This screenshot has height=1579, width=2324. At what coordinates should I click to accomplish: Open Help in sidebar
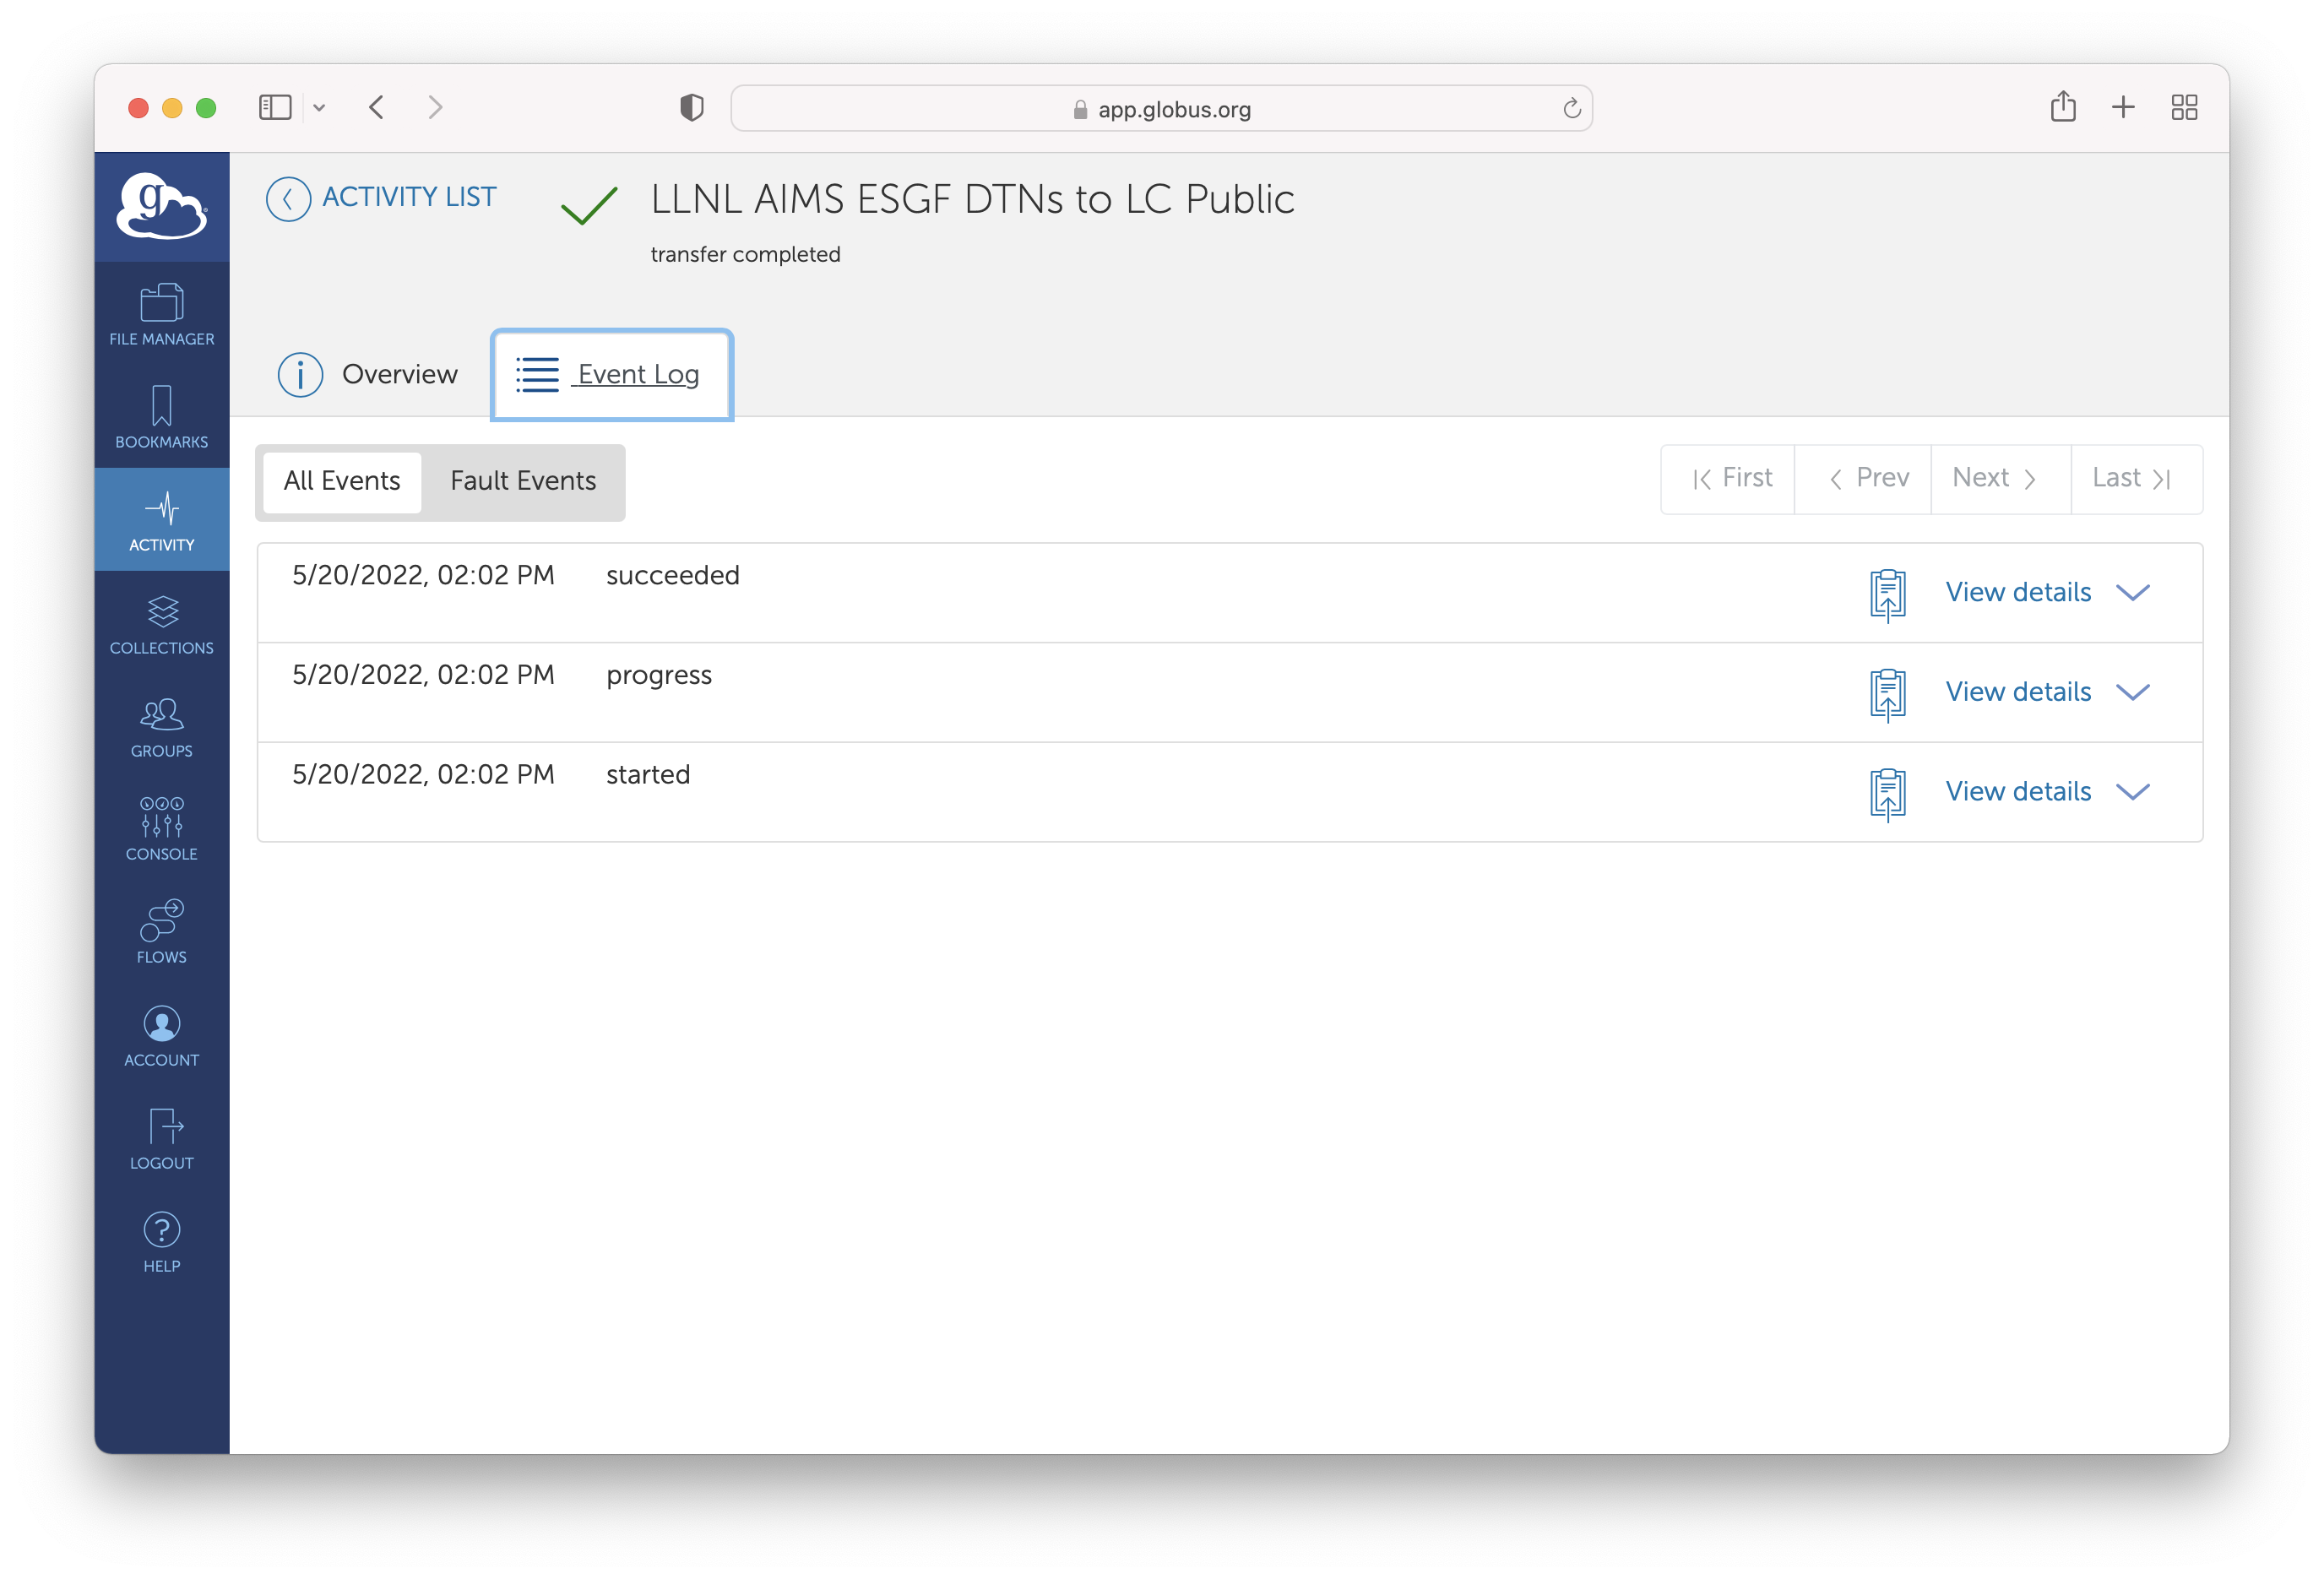pos(162,1242)
